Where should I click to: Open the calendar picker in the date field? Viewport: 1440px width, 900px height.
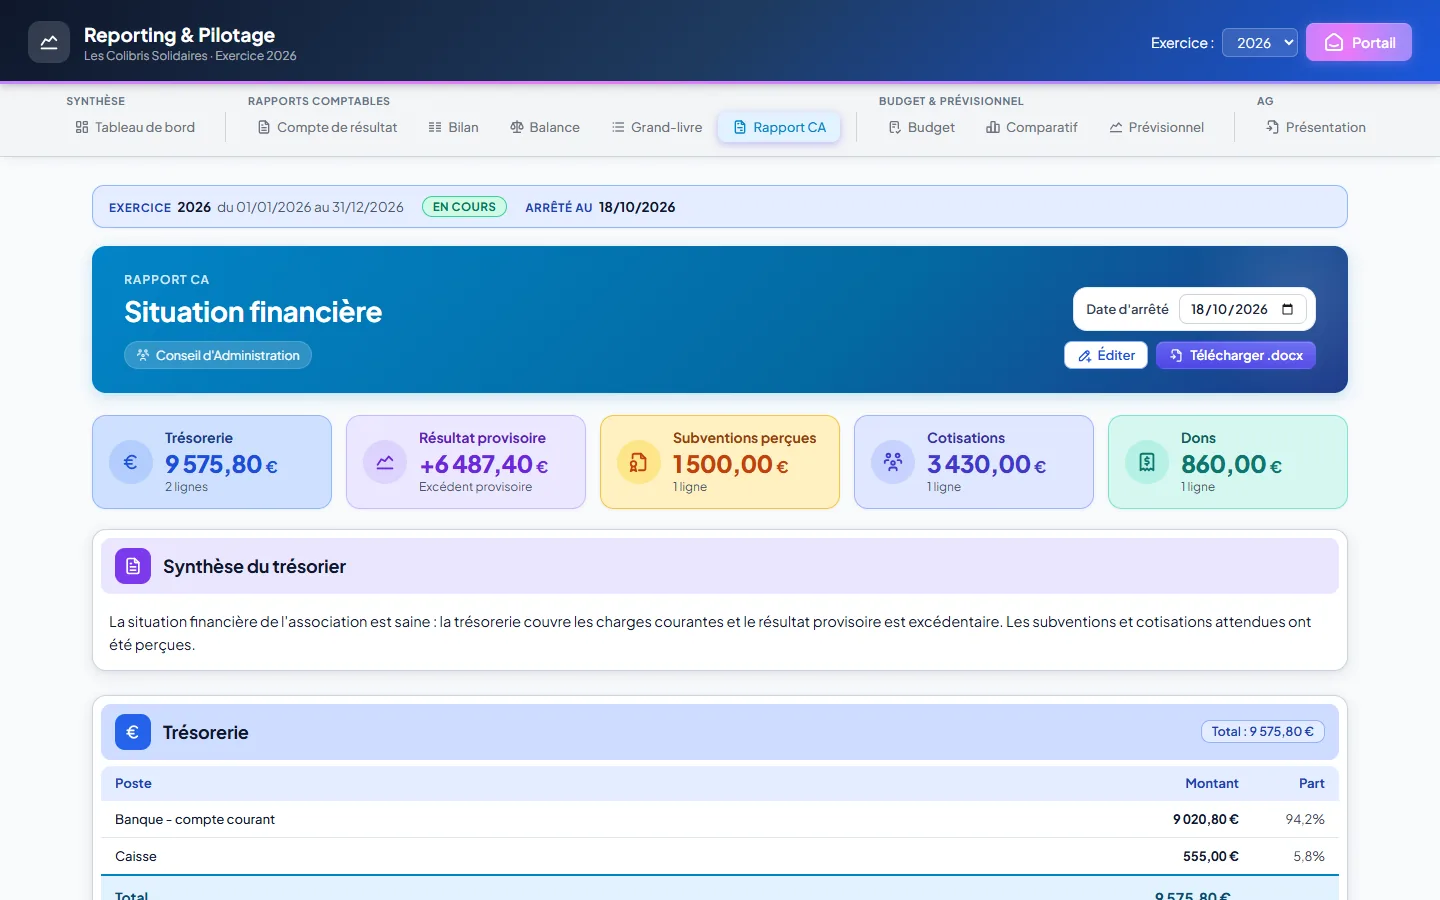pos(1288,309)
